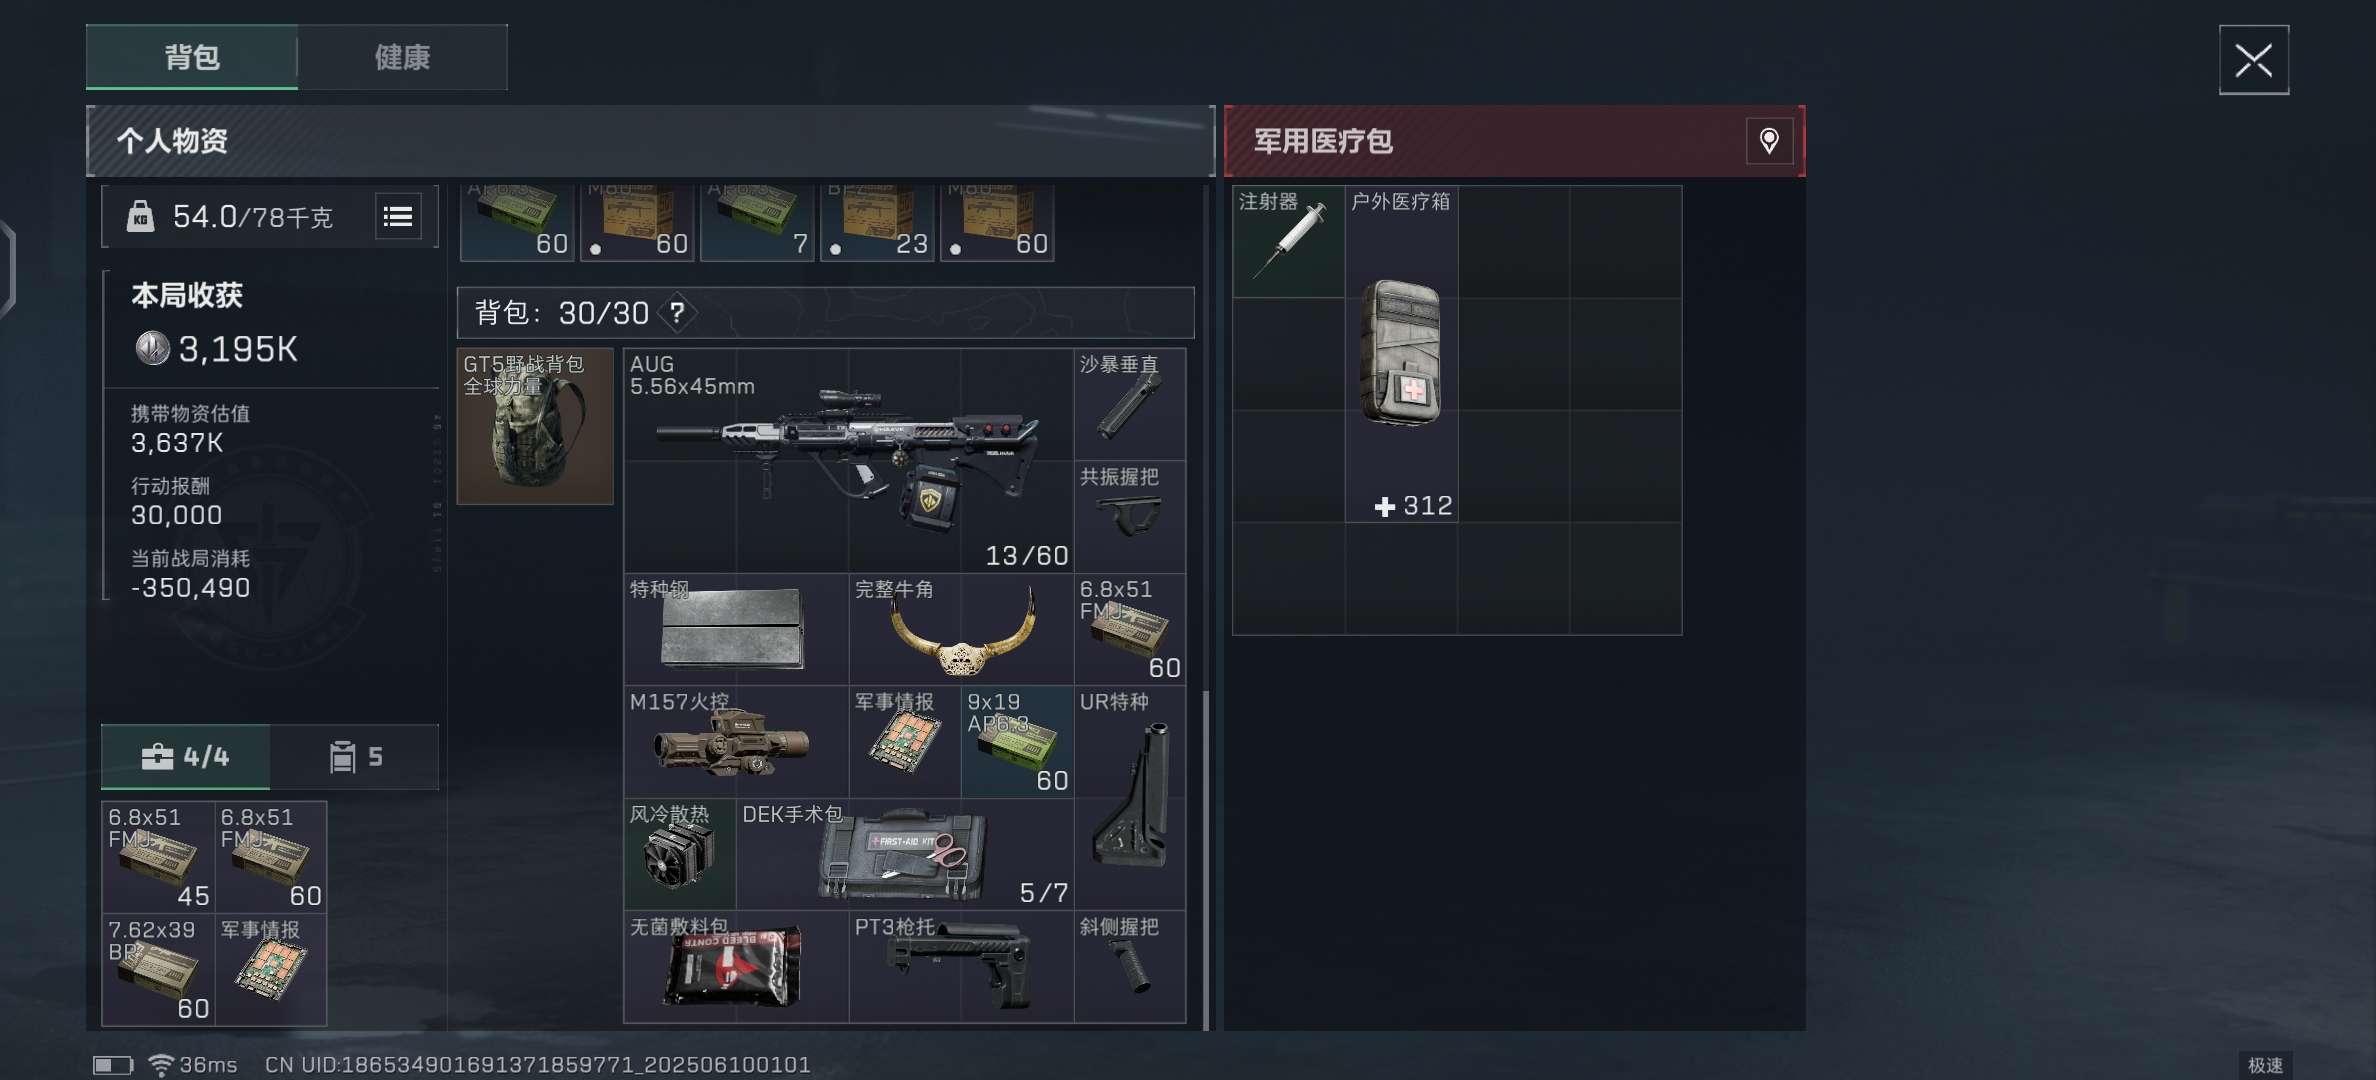This screenshot has height=1080, width=2376.
Task: Select the 无菌敷料包 dressing pack
Action: point(736,966)
